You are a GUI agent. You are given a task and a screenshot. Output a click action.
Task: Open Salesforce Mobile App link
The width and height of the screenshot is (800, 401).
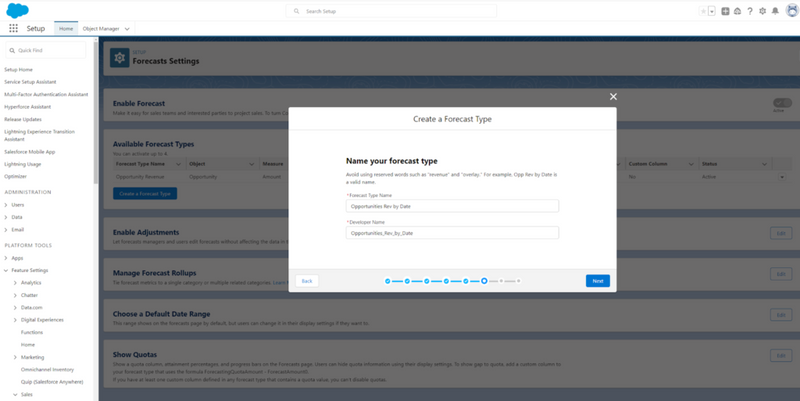(30, 152)
